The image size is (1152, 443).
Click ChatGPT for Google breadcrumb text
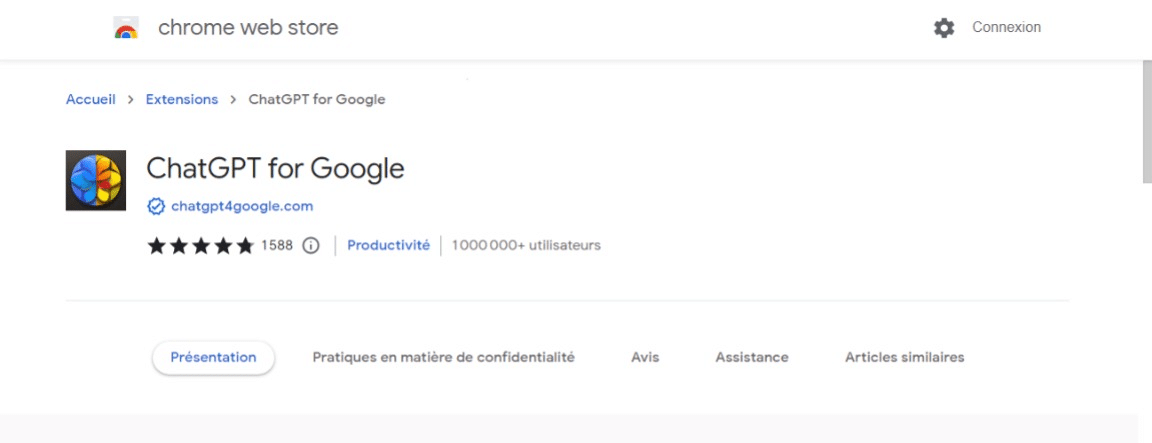click(x=317, y=99)
